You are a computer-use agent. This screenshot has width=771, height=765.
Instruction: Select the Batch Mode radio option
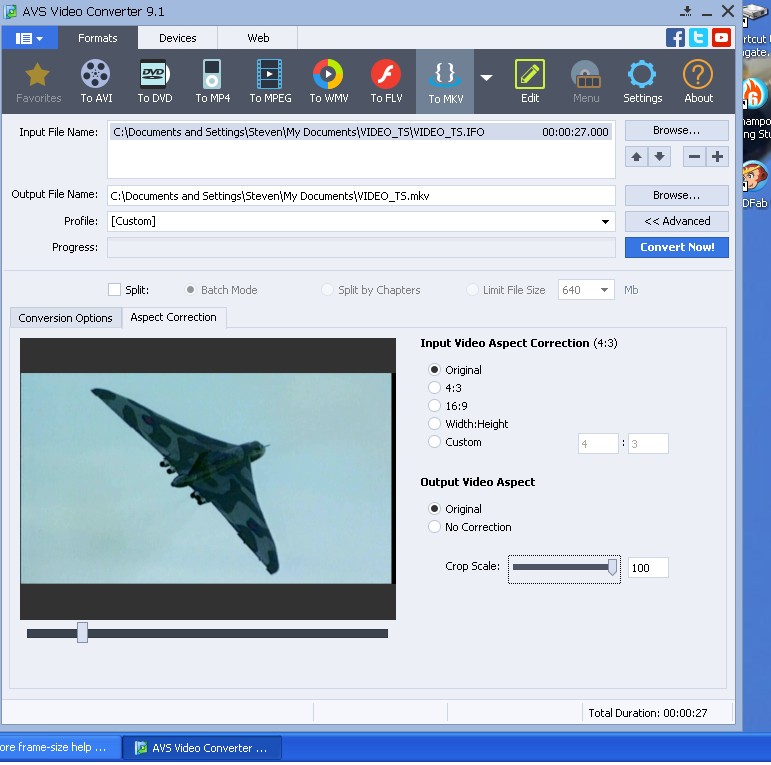190,290
